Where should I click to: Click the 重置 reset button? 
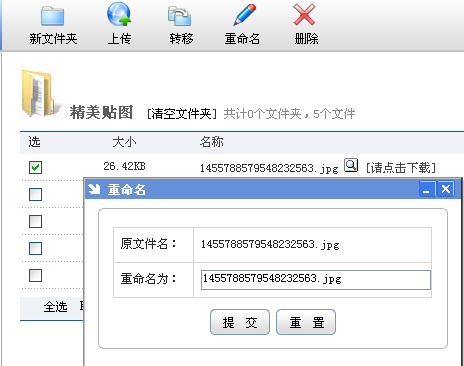point(306,322)
